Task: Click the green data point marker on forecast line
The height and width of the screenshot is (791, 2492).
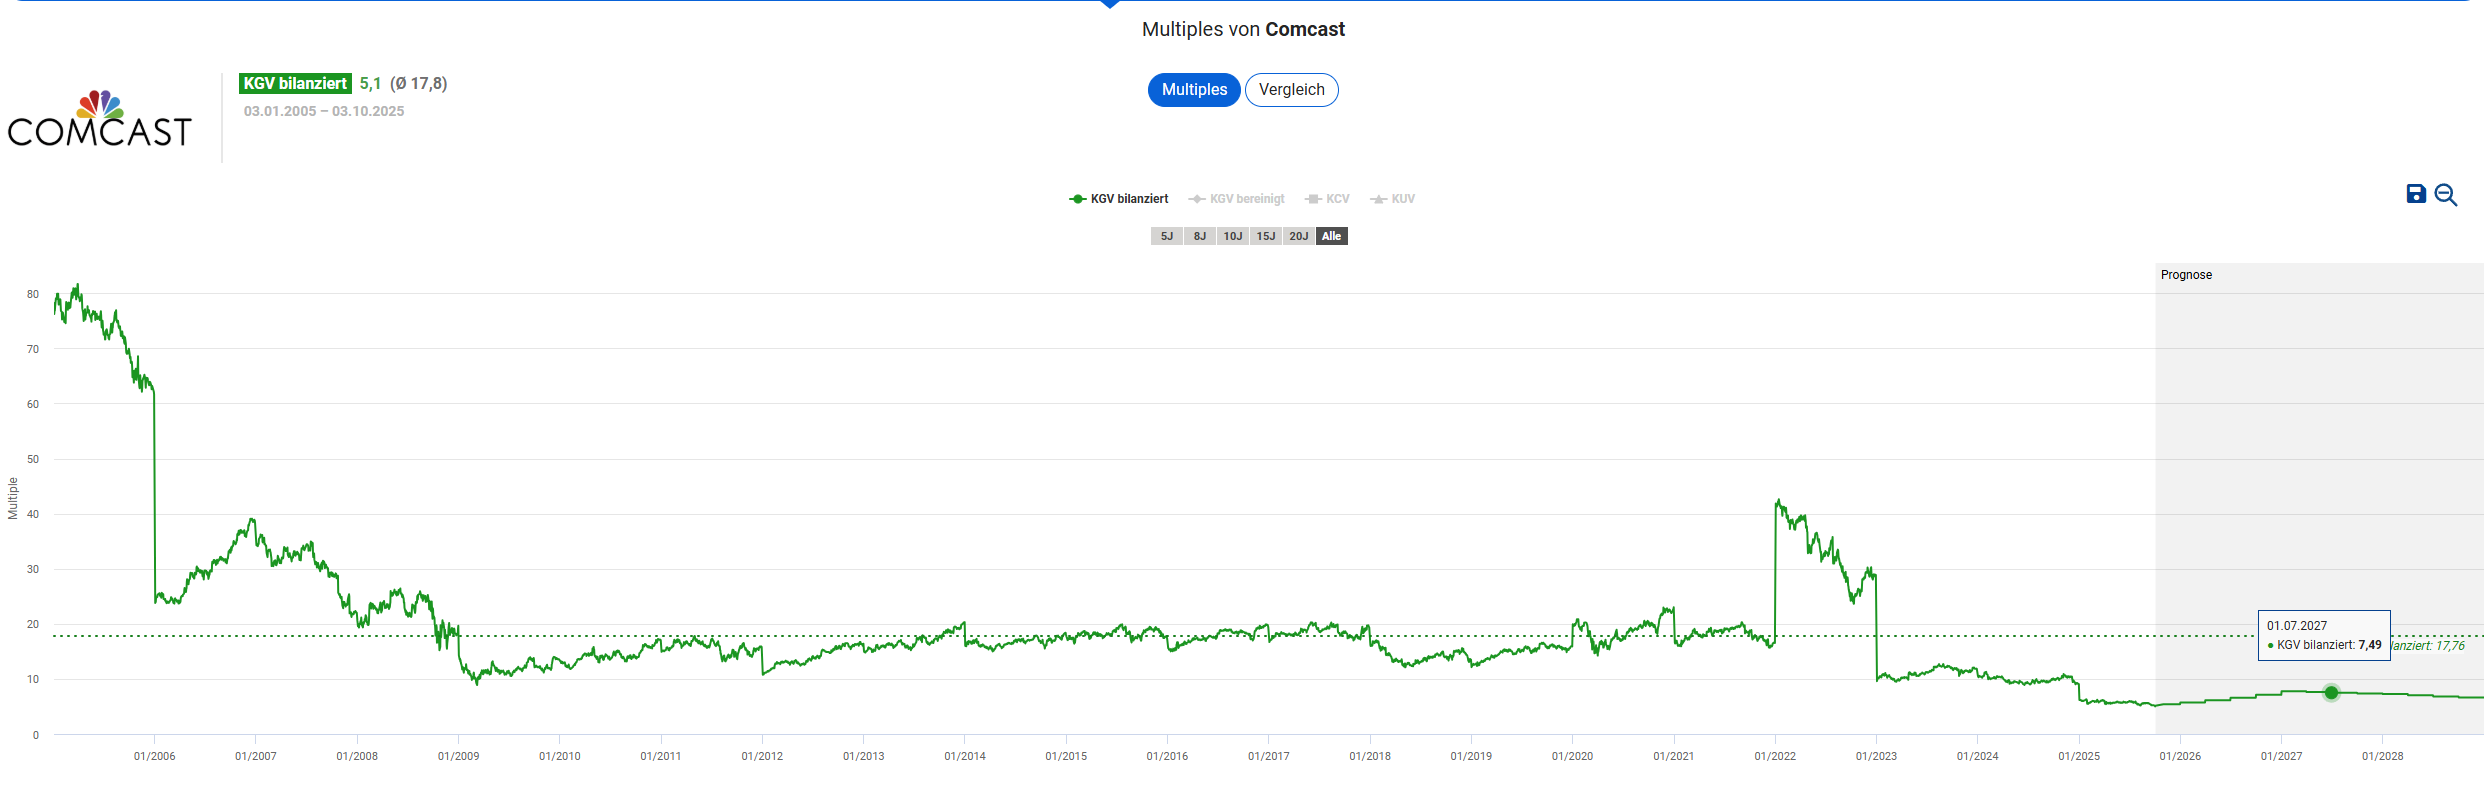Action: (x=2331, y=693)
